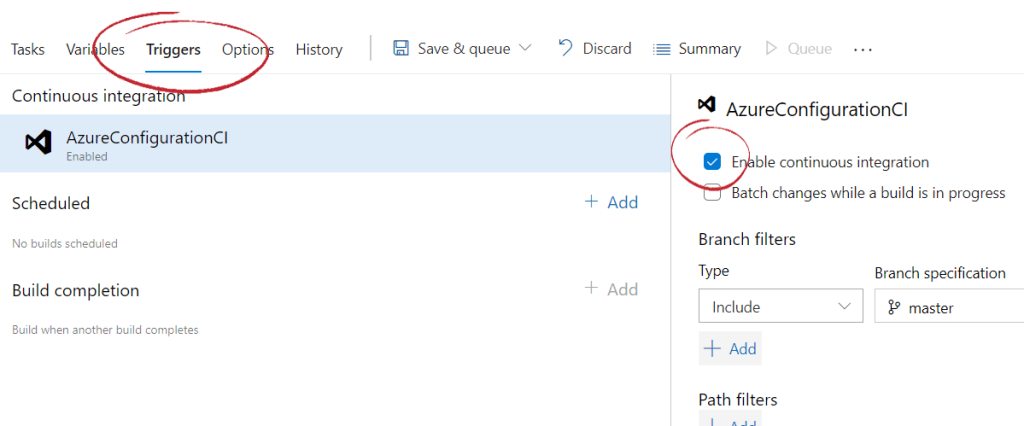Add a Build completion trigger
1024x426 pixels.
(611, 289)
